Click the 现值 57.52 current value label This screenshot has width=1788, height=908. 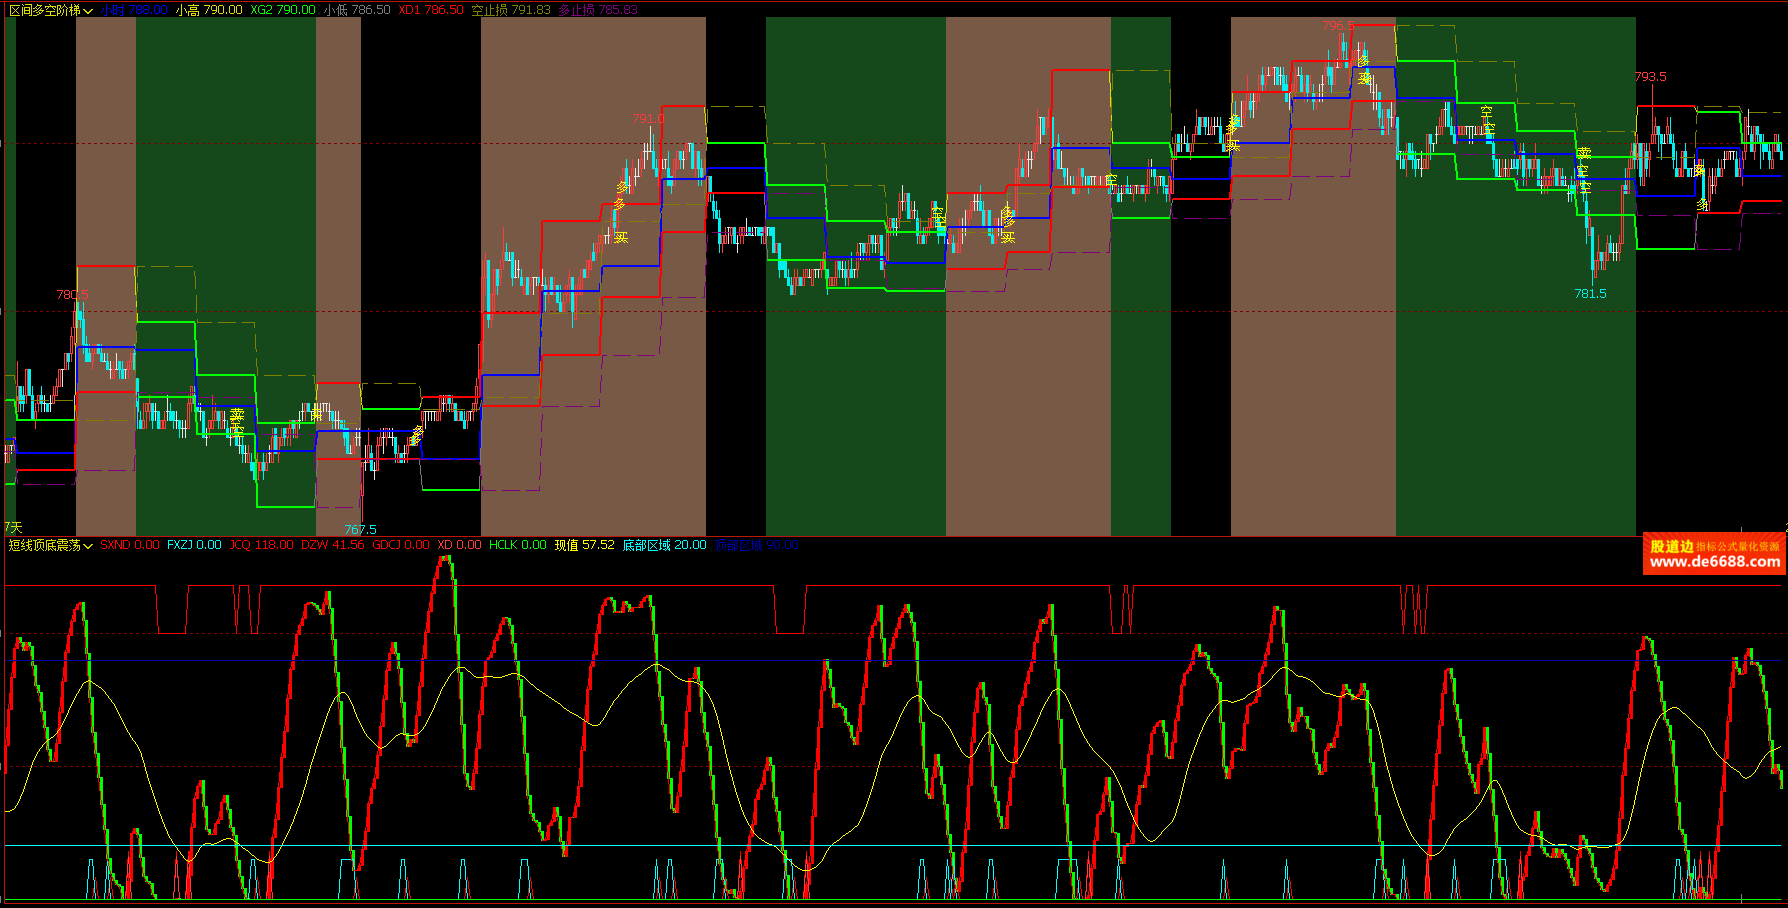click(584, 545)
